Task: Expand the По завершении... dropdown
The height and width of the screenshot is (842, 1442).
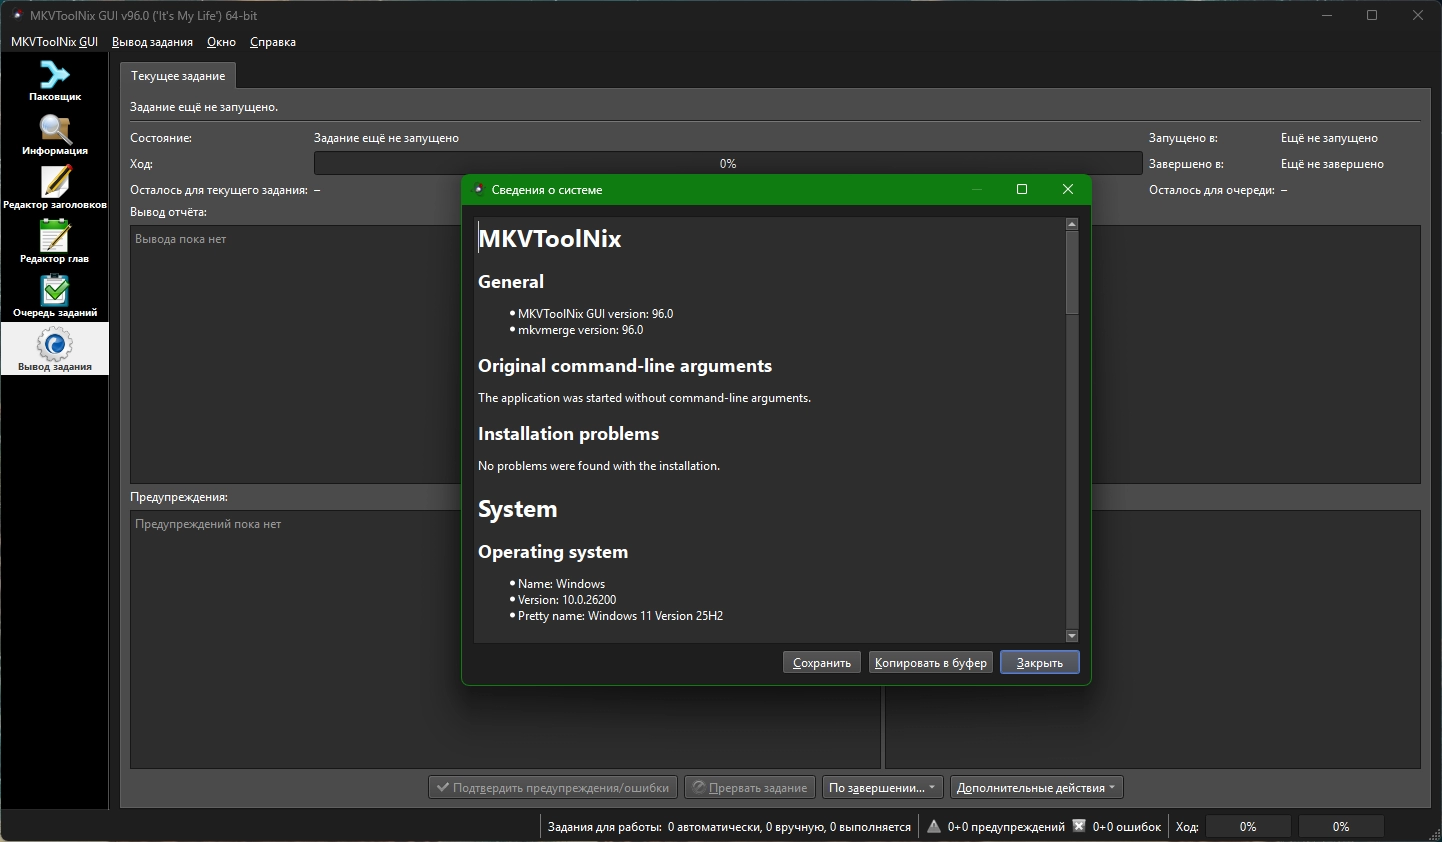Action: (x=882, y=788)
